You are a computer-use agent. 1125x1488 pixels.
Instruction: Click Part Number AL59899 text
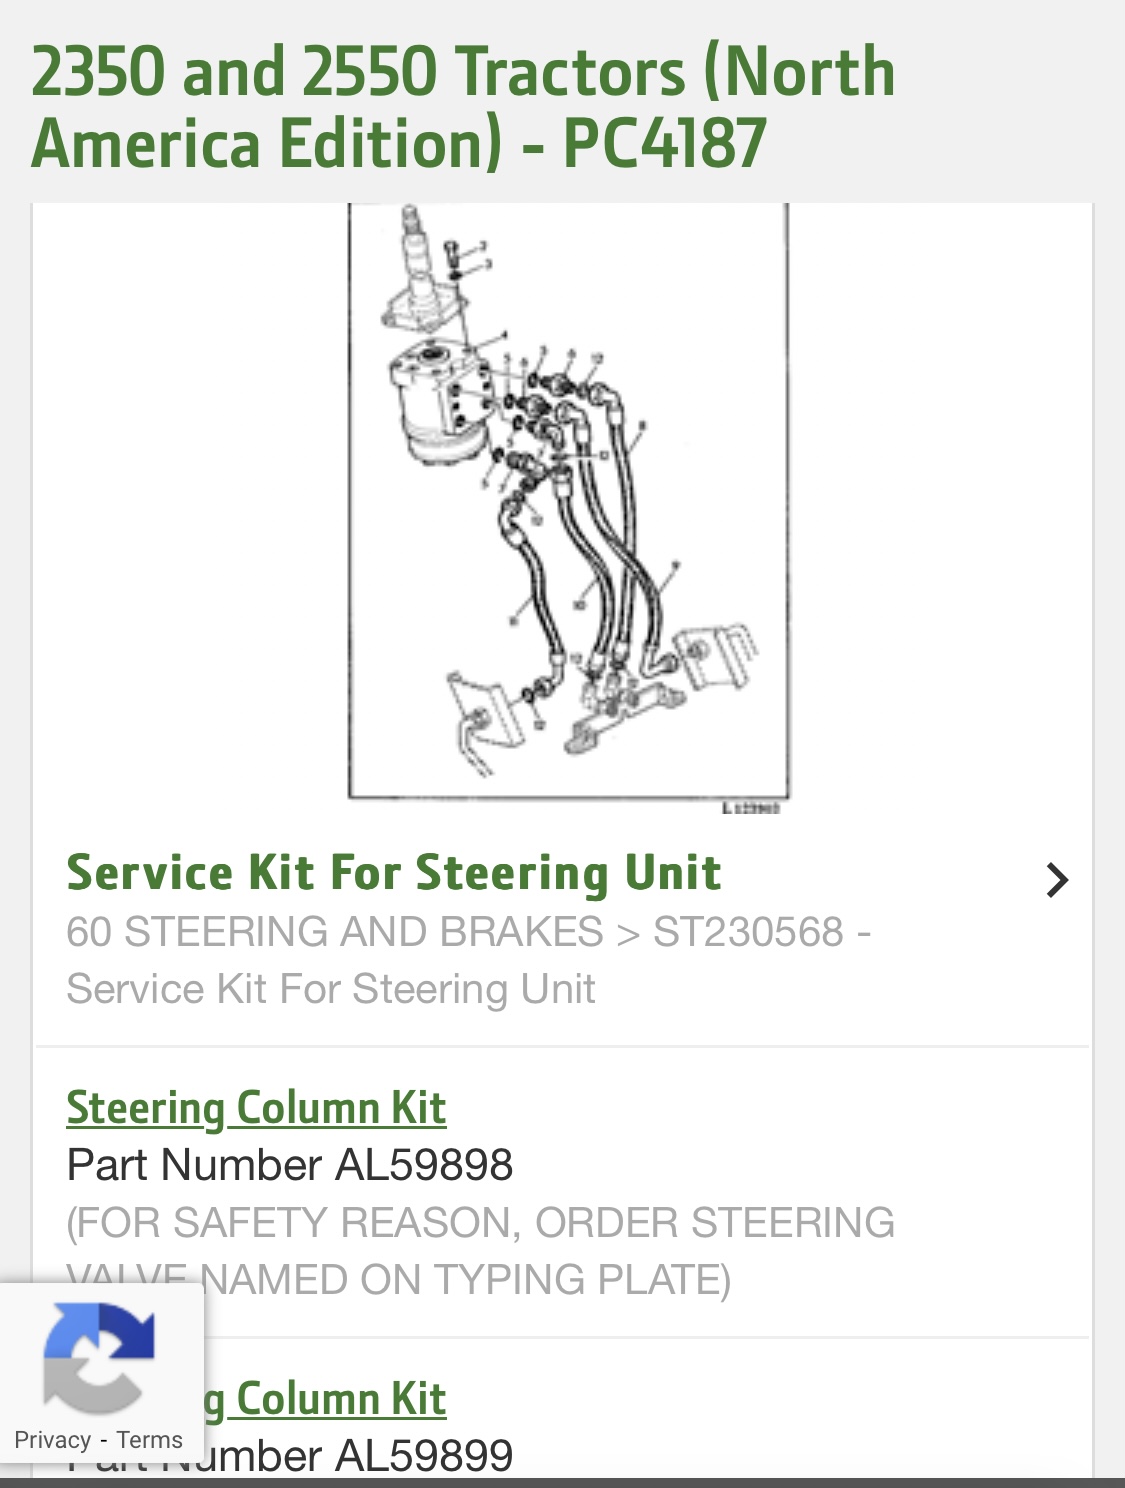[x=290, y=1456]
